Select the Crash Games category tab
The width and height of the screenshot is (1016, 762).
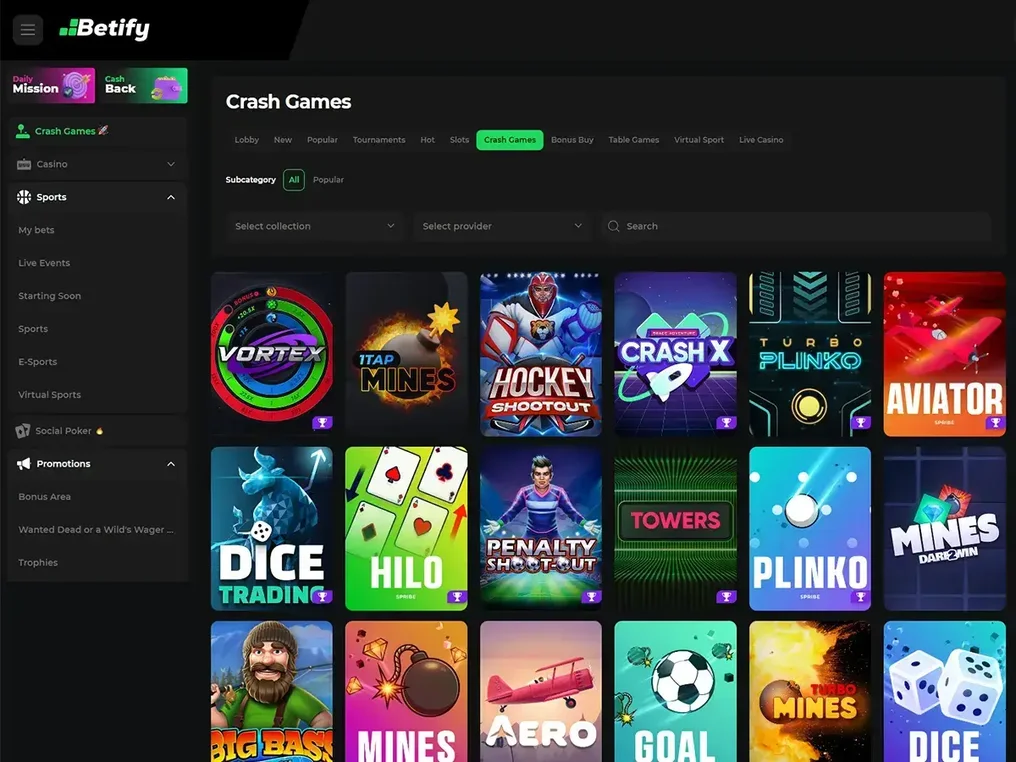click(510, 140)
